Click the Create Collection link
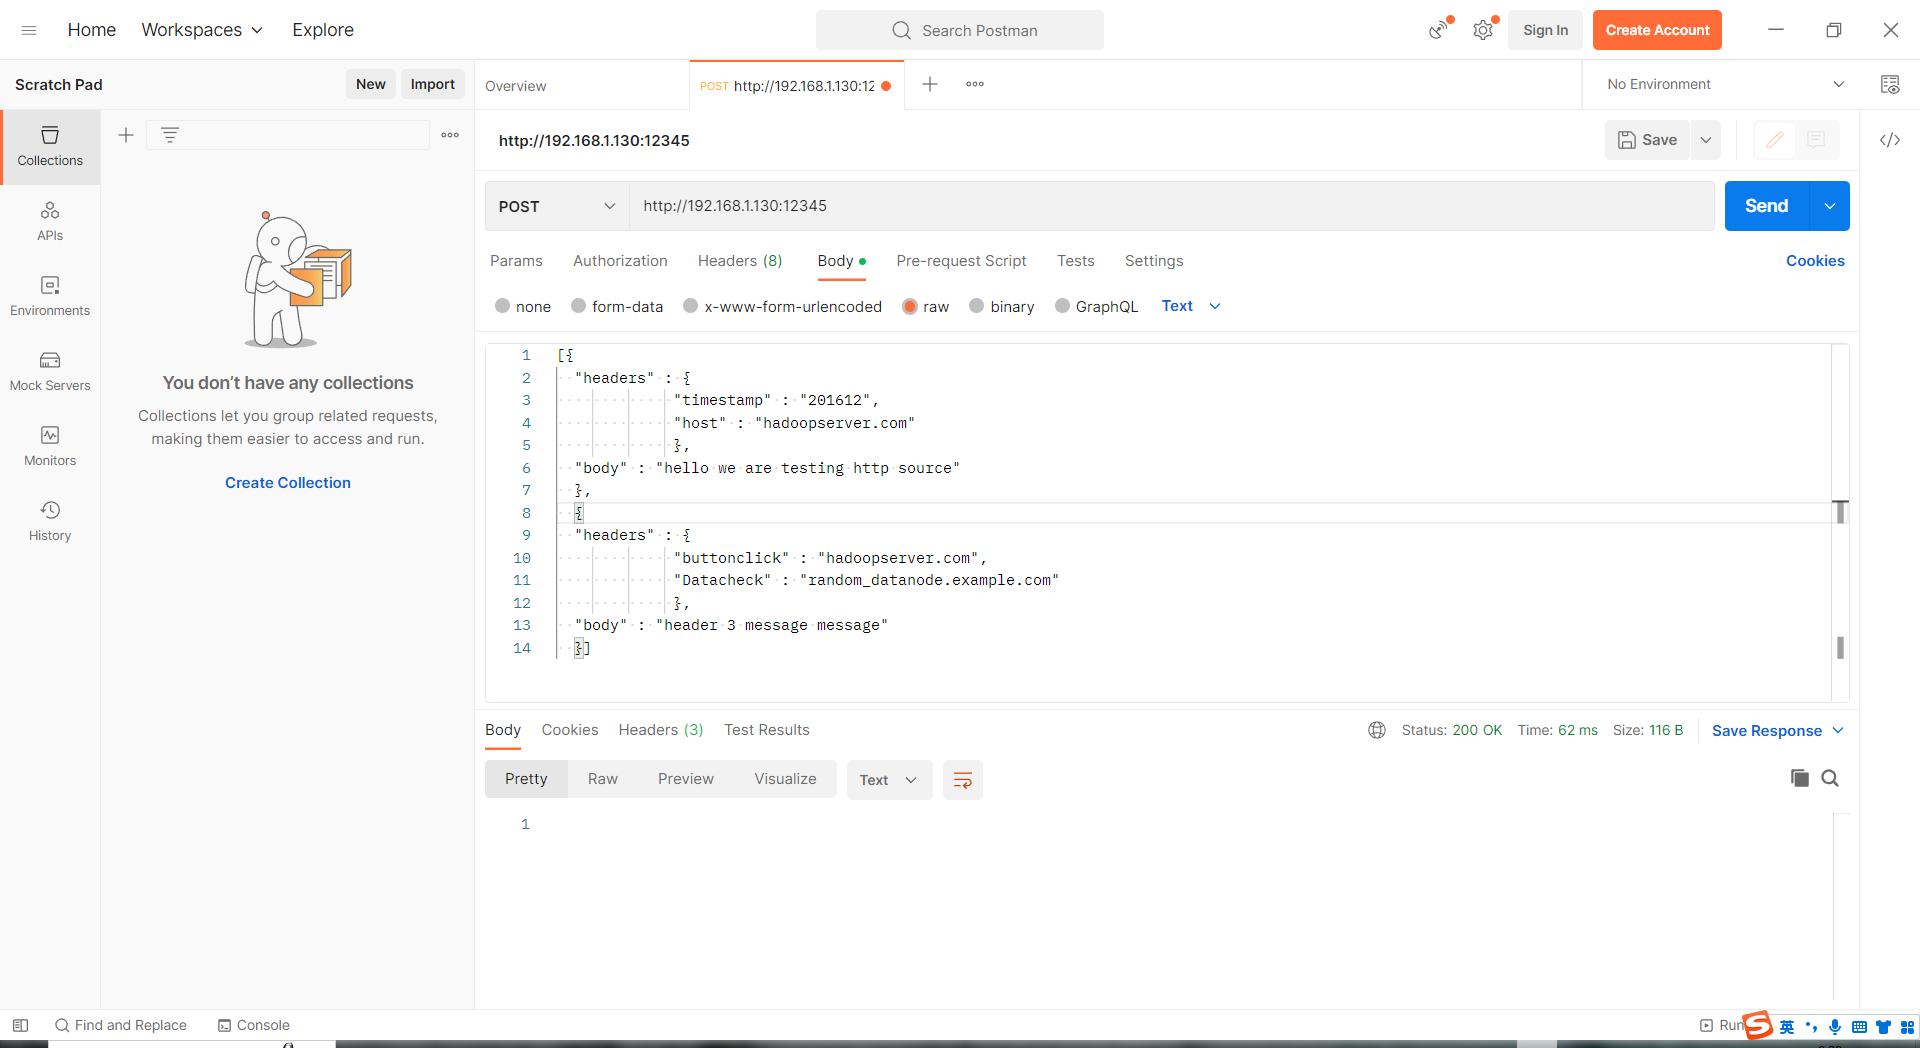The height and width of the screenshot is (1048, 1920). pyautogui.click(x=288, y=483)
